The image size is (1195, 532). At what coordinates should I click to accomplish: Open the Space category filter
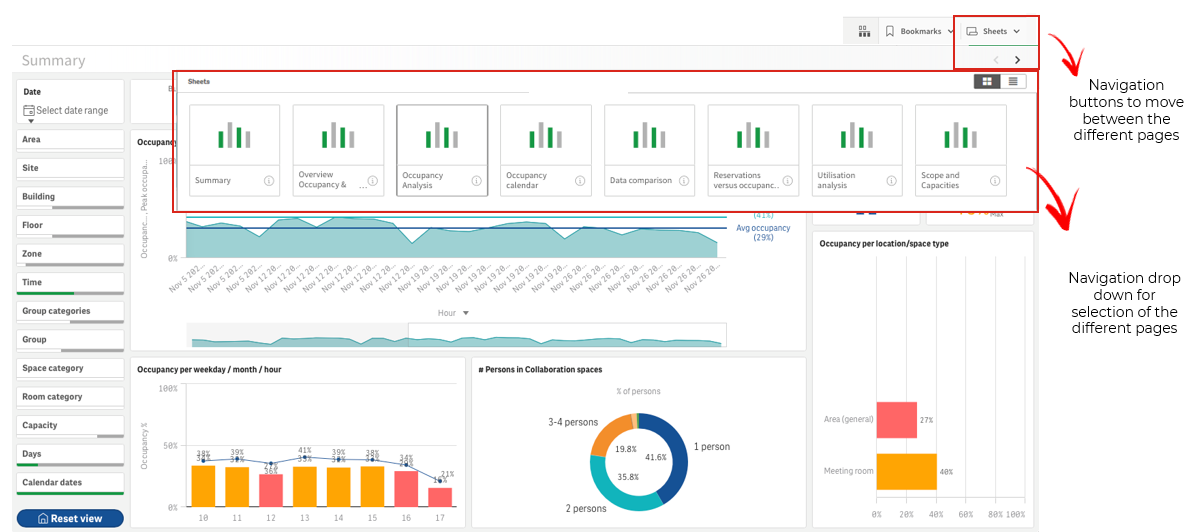pos(70,368)
